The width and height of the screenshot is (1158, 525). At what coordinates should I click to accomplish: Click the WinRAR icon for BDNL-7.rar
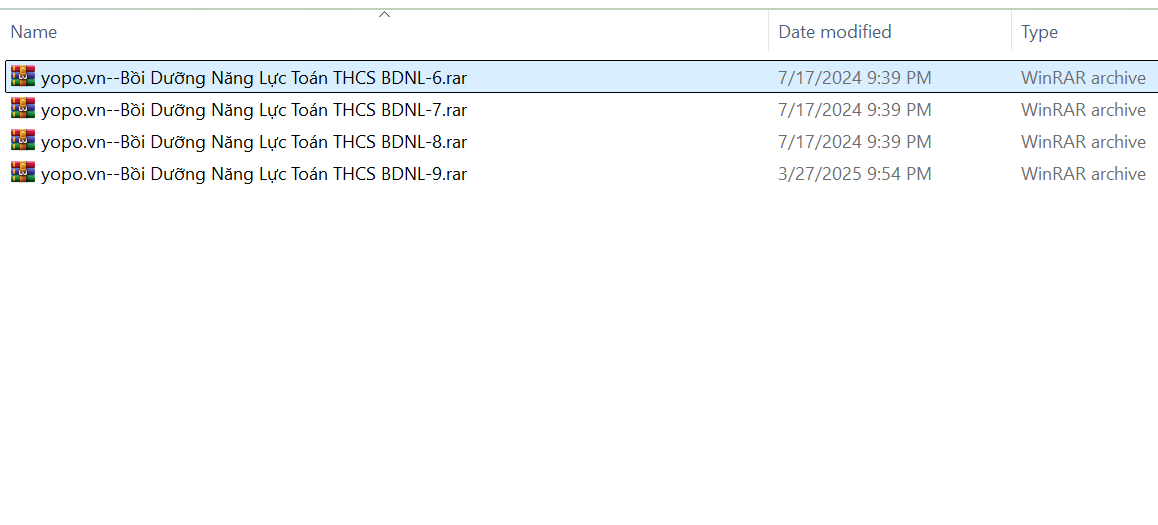(x=23, y=109)
